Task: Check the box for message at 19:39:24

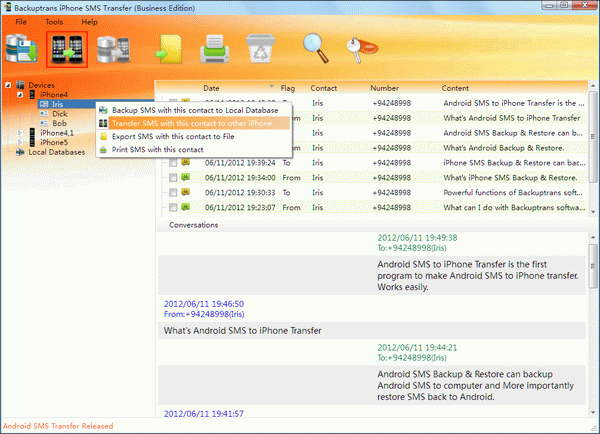Action: click(x=173, y=163)
